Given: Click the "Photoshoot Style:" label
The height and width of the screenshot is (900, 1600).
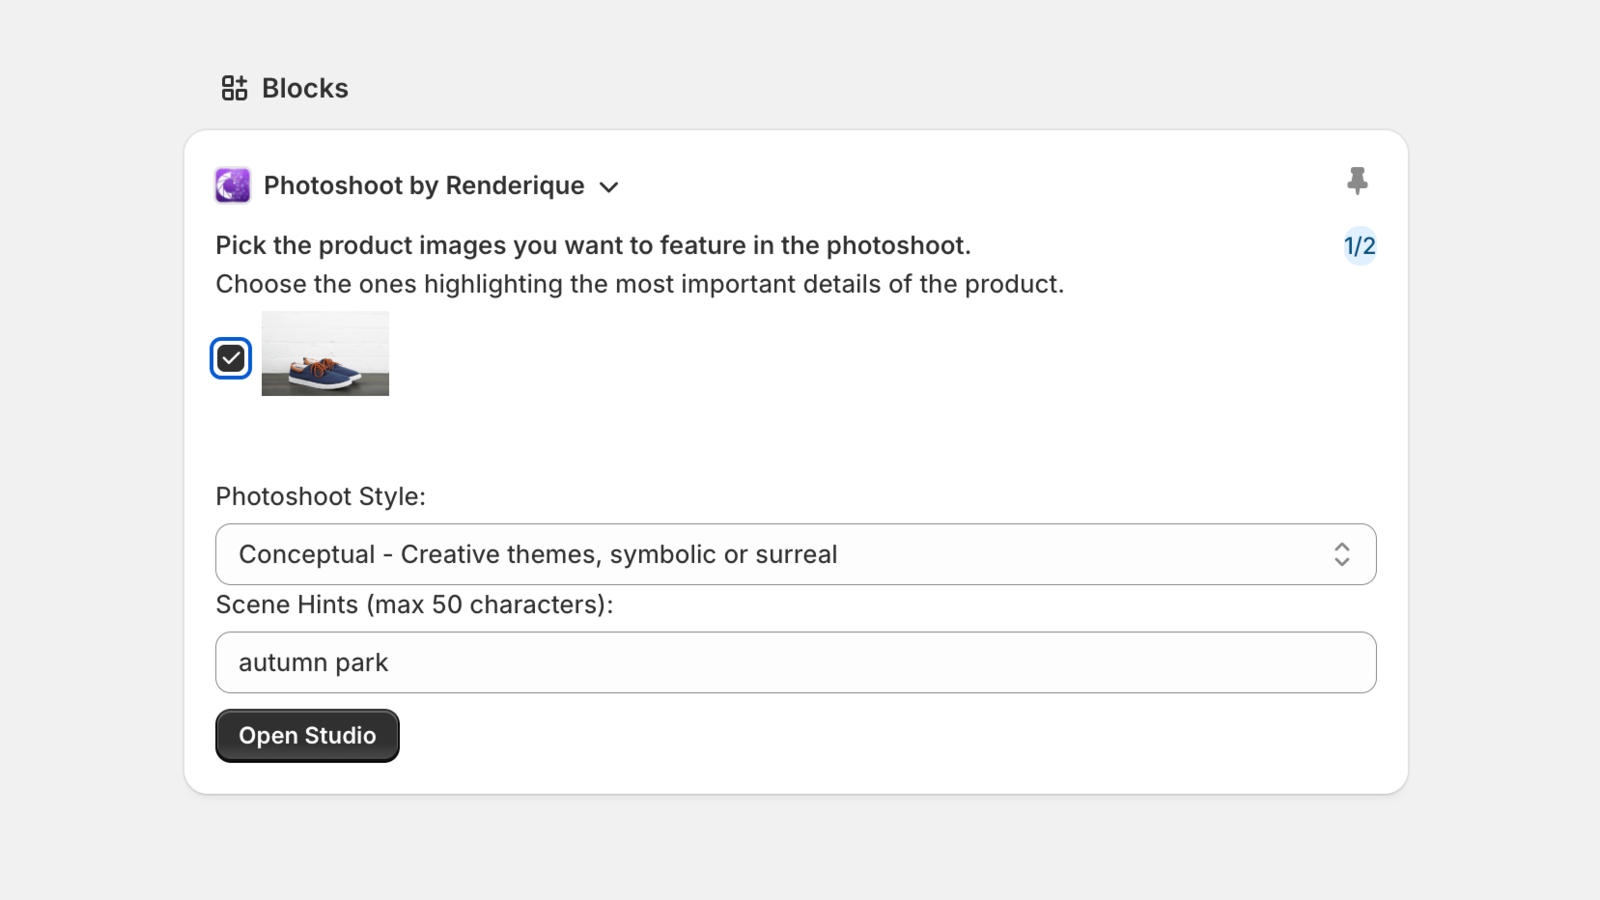Looking at the screenshot, I should tap(321, 497).
